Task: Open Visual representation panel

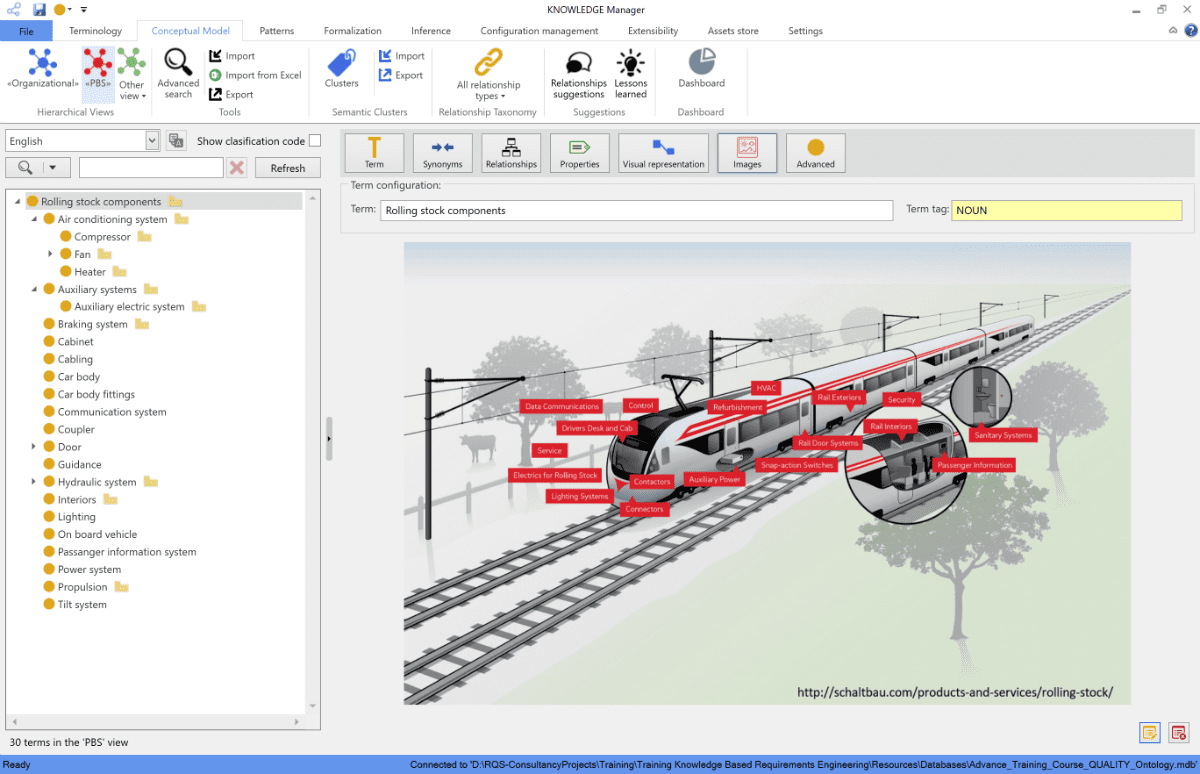Action: pyautogui.click(x=663, y=153)
